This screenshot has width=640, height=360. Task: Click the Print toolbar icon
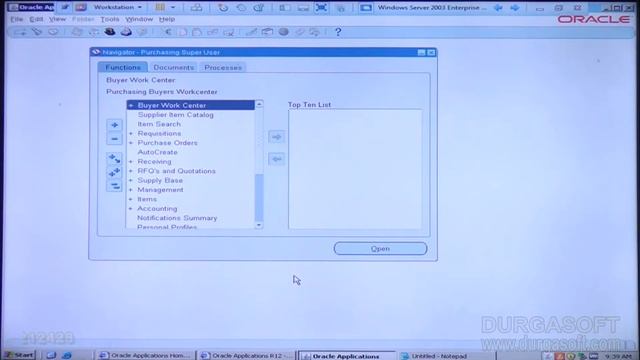pos(126,32)
